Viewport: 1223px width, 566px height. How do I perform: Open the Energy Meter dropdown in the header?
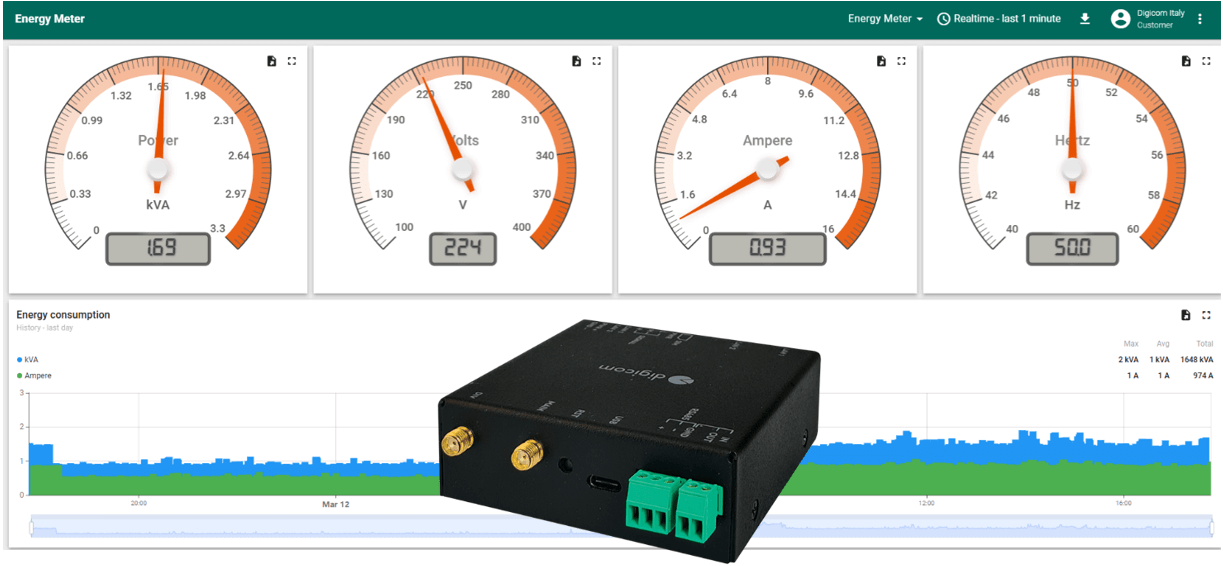(x=885, y=19)
